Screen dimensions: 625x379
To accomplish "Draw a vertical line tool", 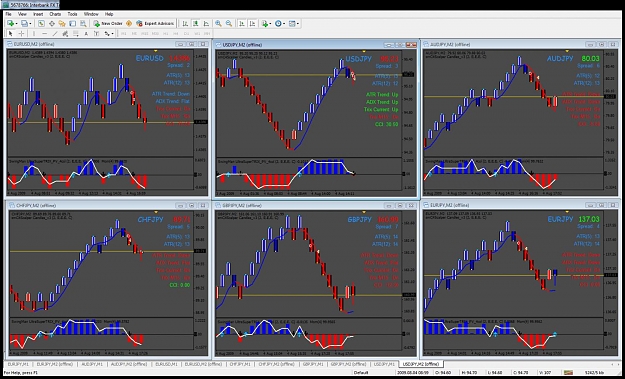I will pos(34,34).
